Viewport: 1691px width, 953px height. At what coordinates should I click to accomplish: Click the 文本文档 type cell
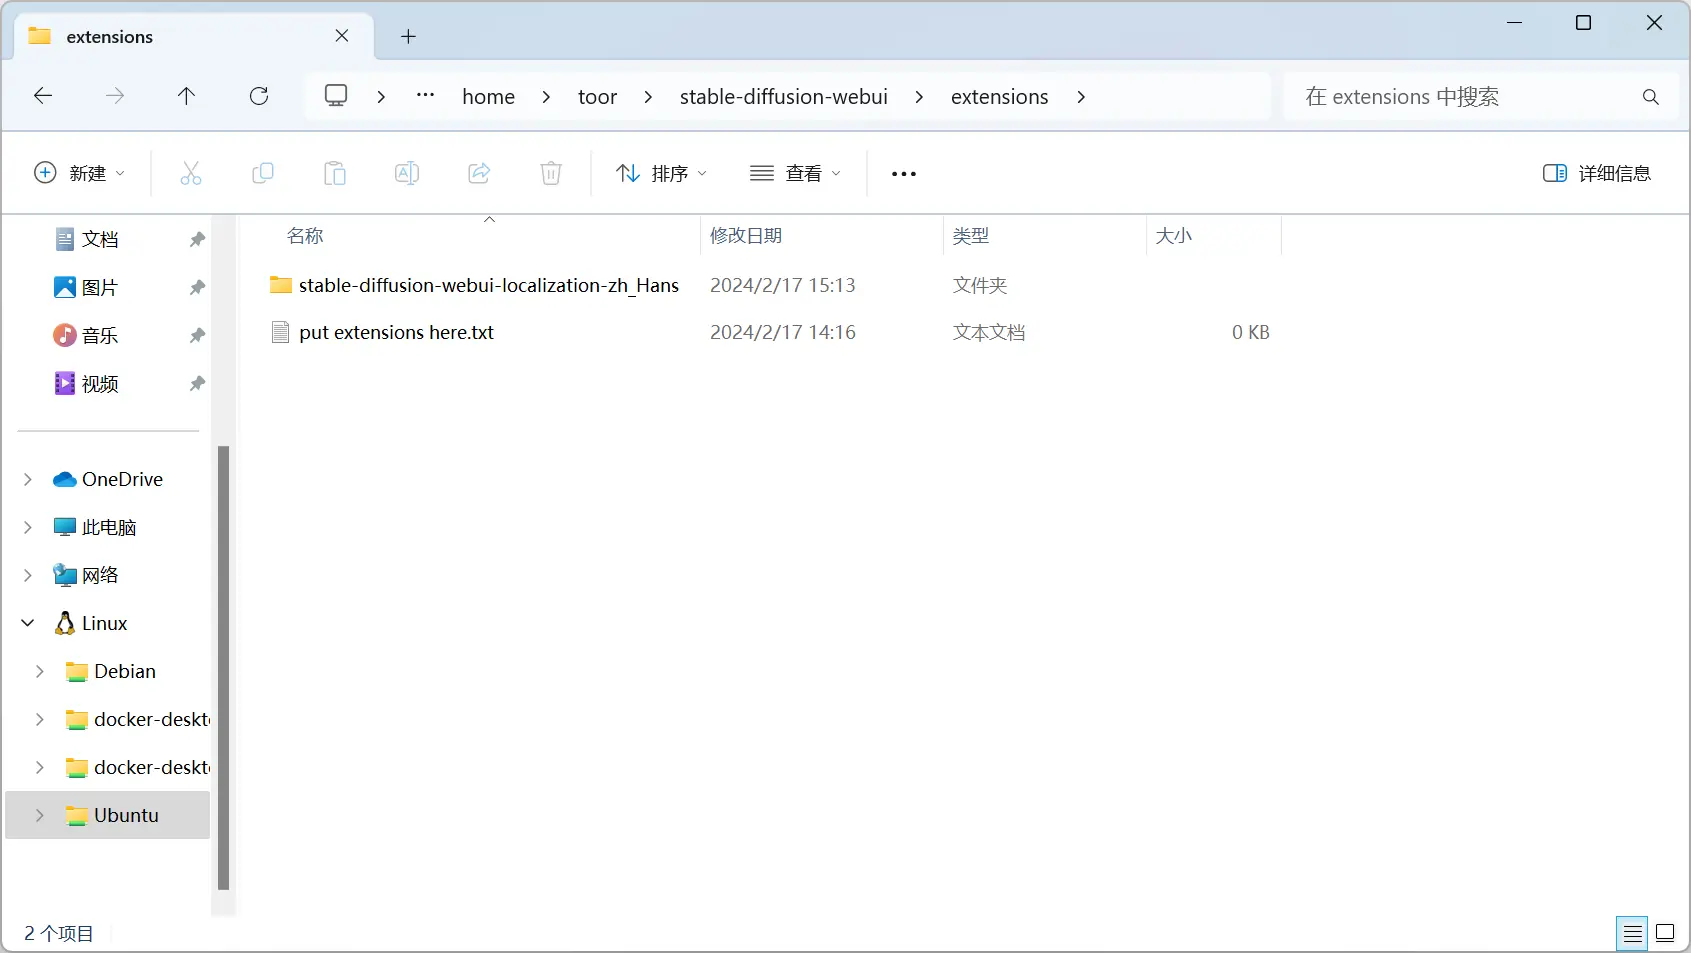pos(989,332)
